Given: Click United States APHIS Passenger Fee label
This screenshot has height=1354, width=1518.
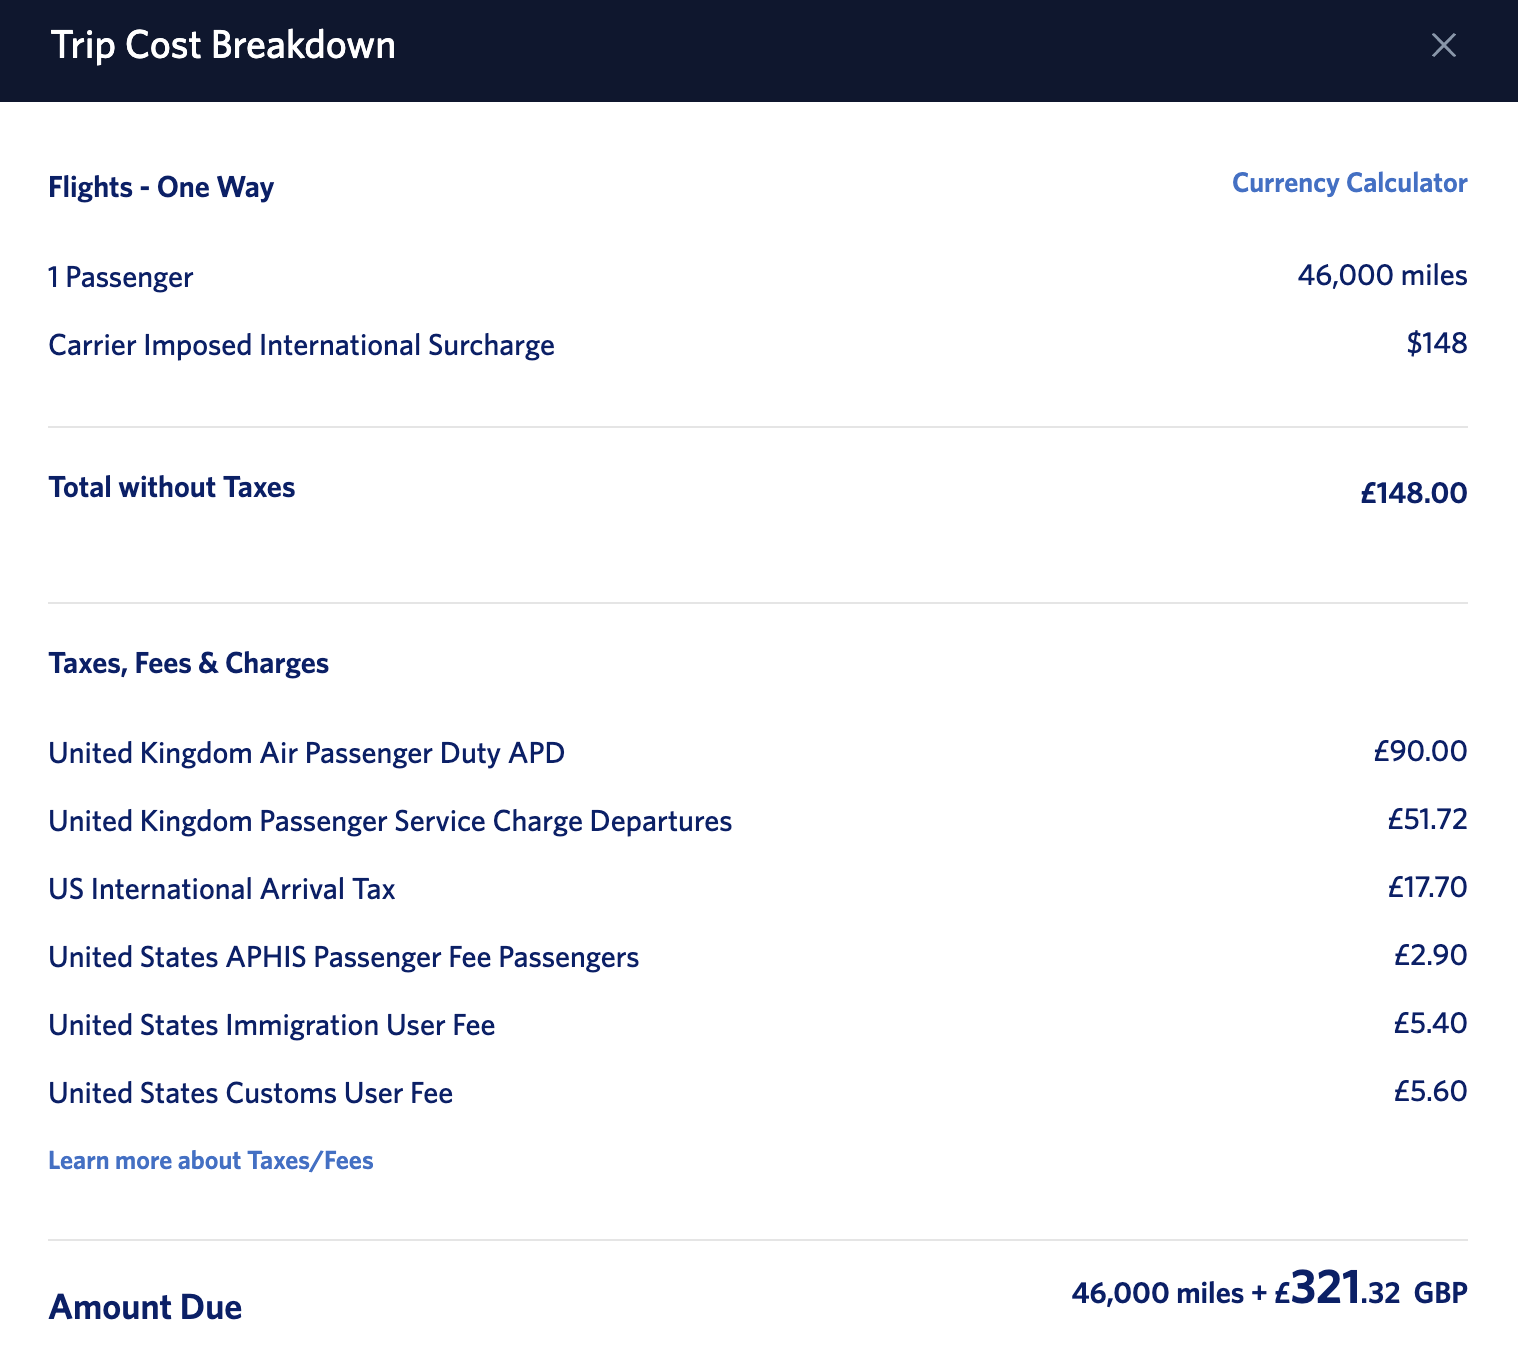Looking at the screenshot, I should point(343,957).
